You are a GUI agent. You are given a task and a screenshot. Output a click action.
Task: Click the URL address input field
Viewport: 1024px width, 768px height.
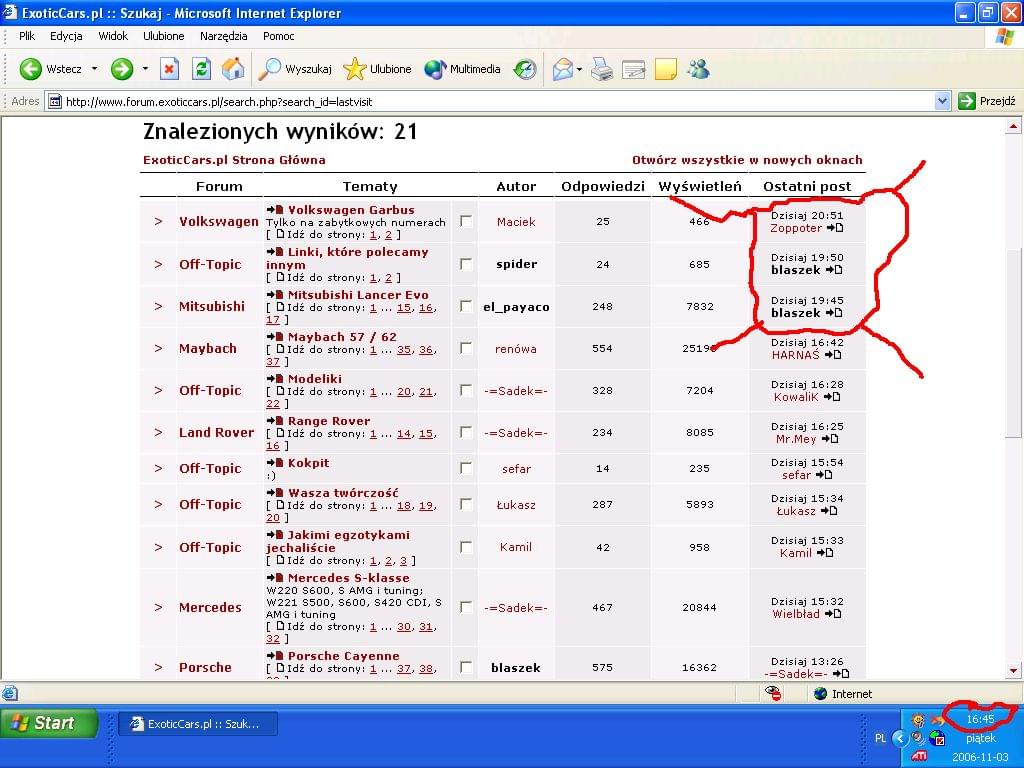pyautogui.click(x=500, y=101)
